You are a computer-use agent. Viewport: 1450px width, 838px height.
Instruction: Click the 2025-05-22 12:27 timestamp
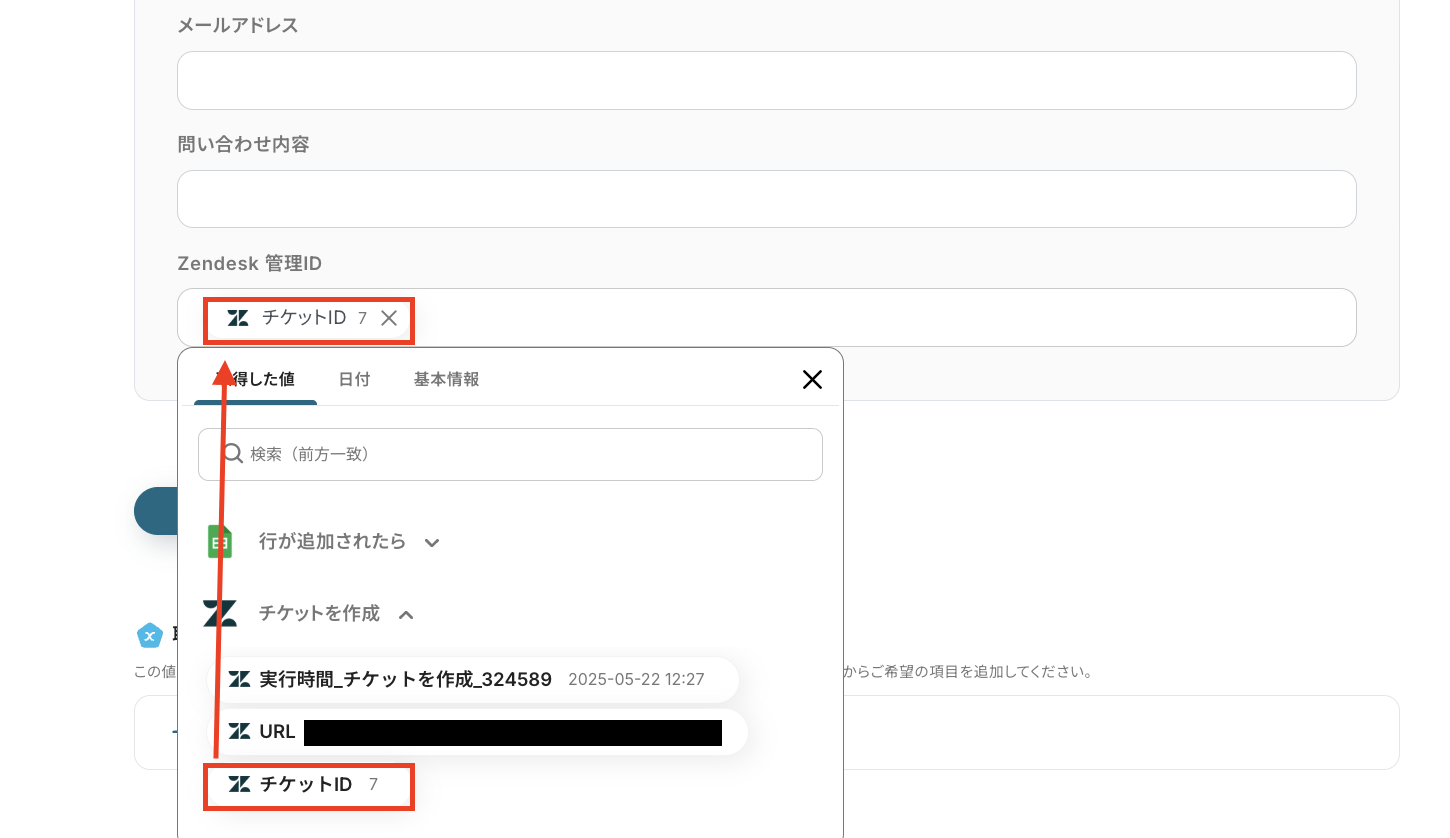tap(636, 680)
